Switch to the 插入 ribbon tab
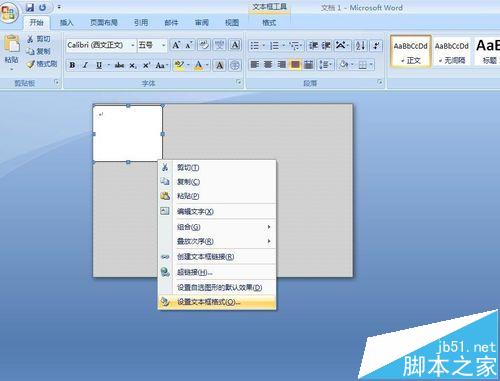500x381 pixels. coord(66,23)
